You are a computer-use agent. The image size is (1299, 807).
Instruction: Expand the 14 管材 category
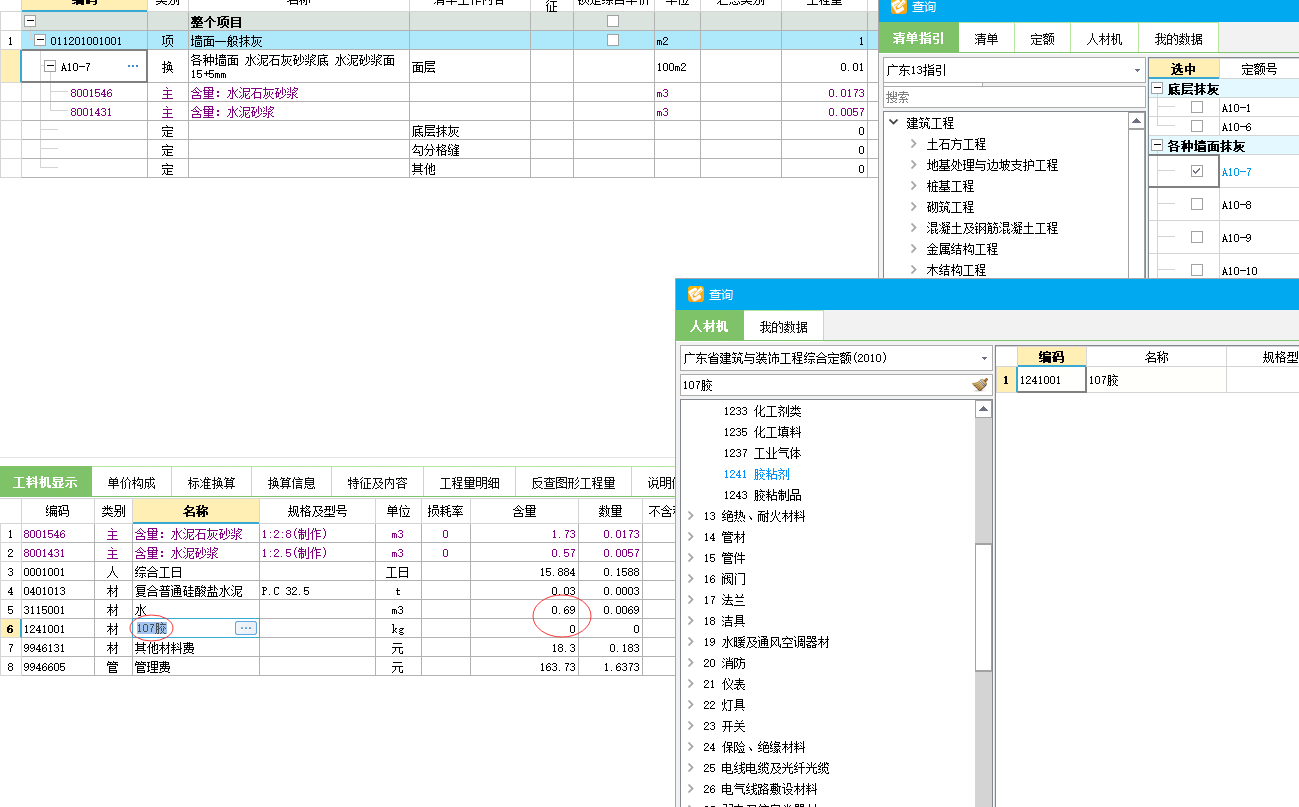tap(691, 537)
